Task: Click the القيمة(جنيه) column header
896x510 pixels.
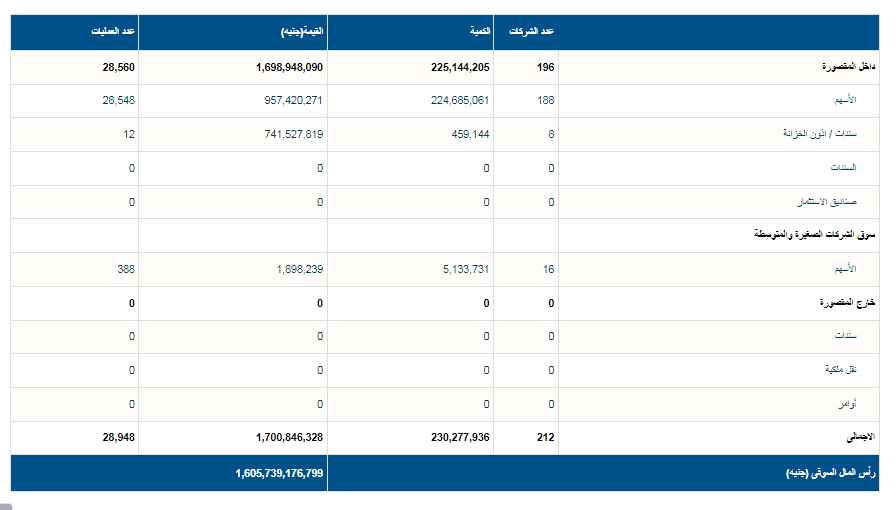Action: point(301,32)
